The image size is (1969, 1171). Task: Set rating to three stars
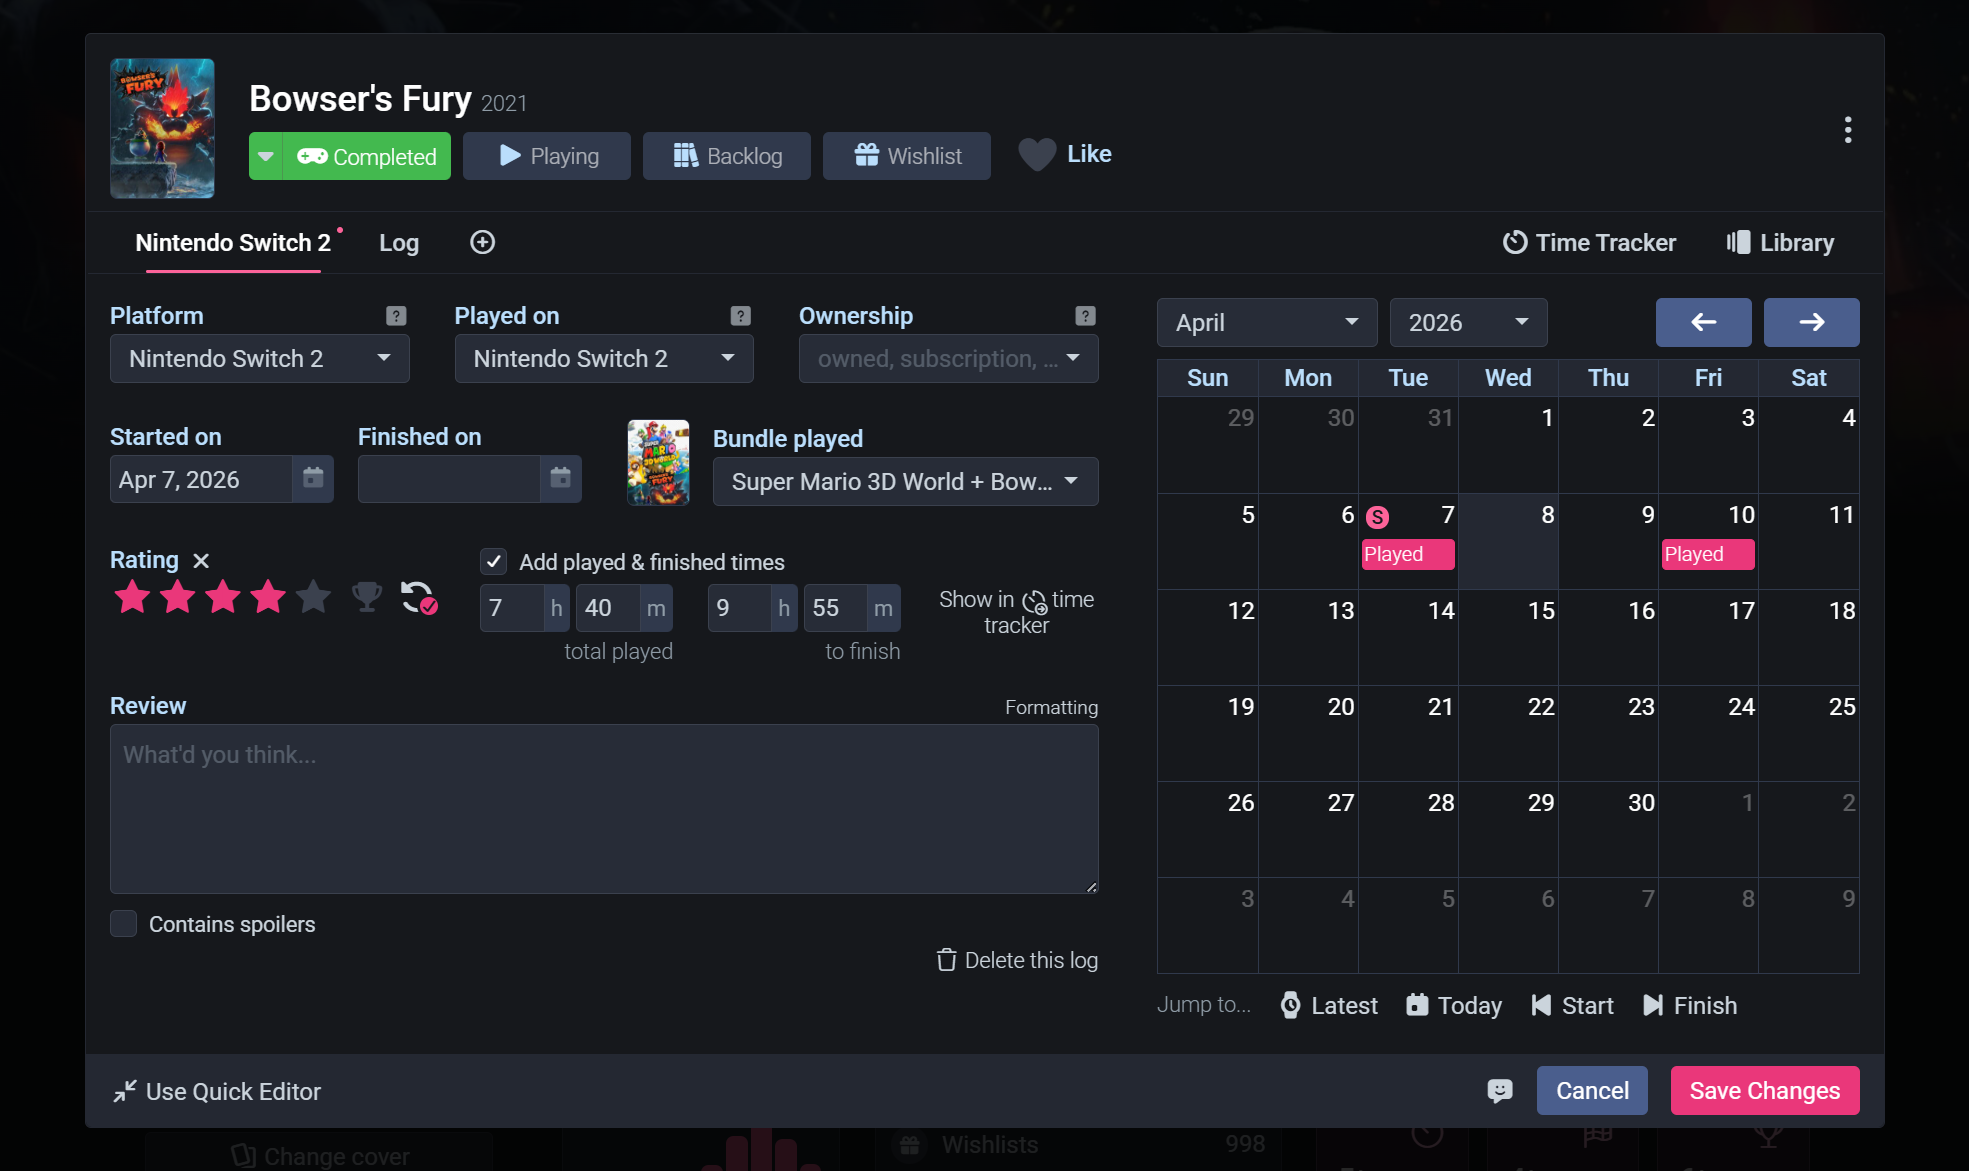click(223, 597)
